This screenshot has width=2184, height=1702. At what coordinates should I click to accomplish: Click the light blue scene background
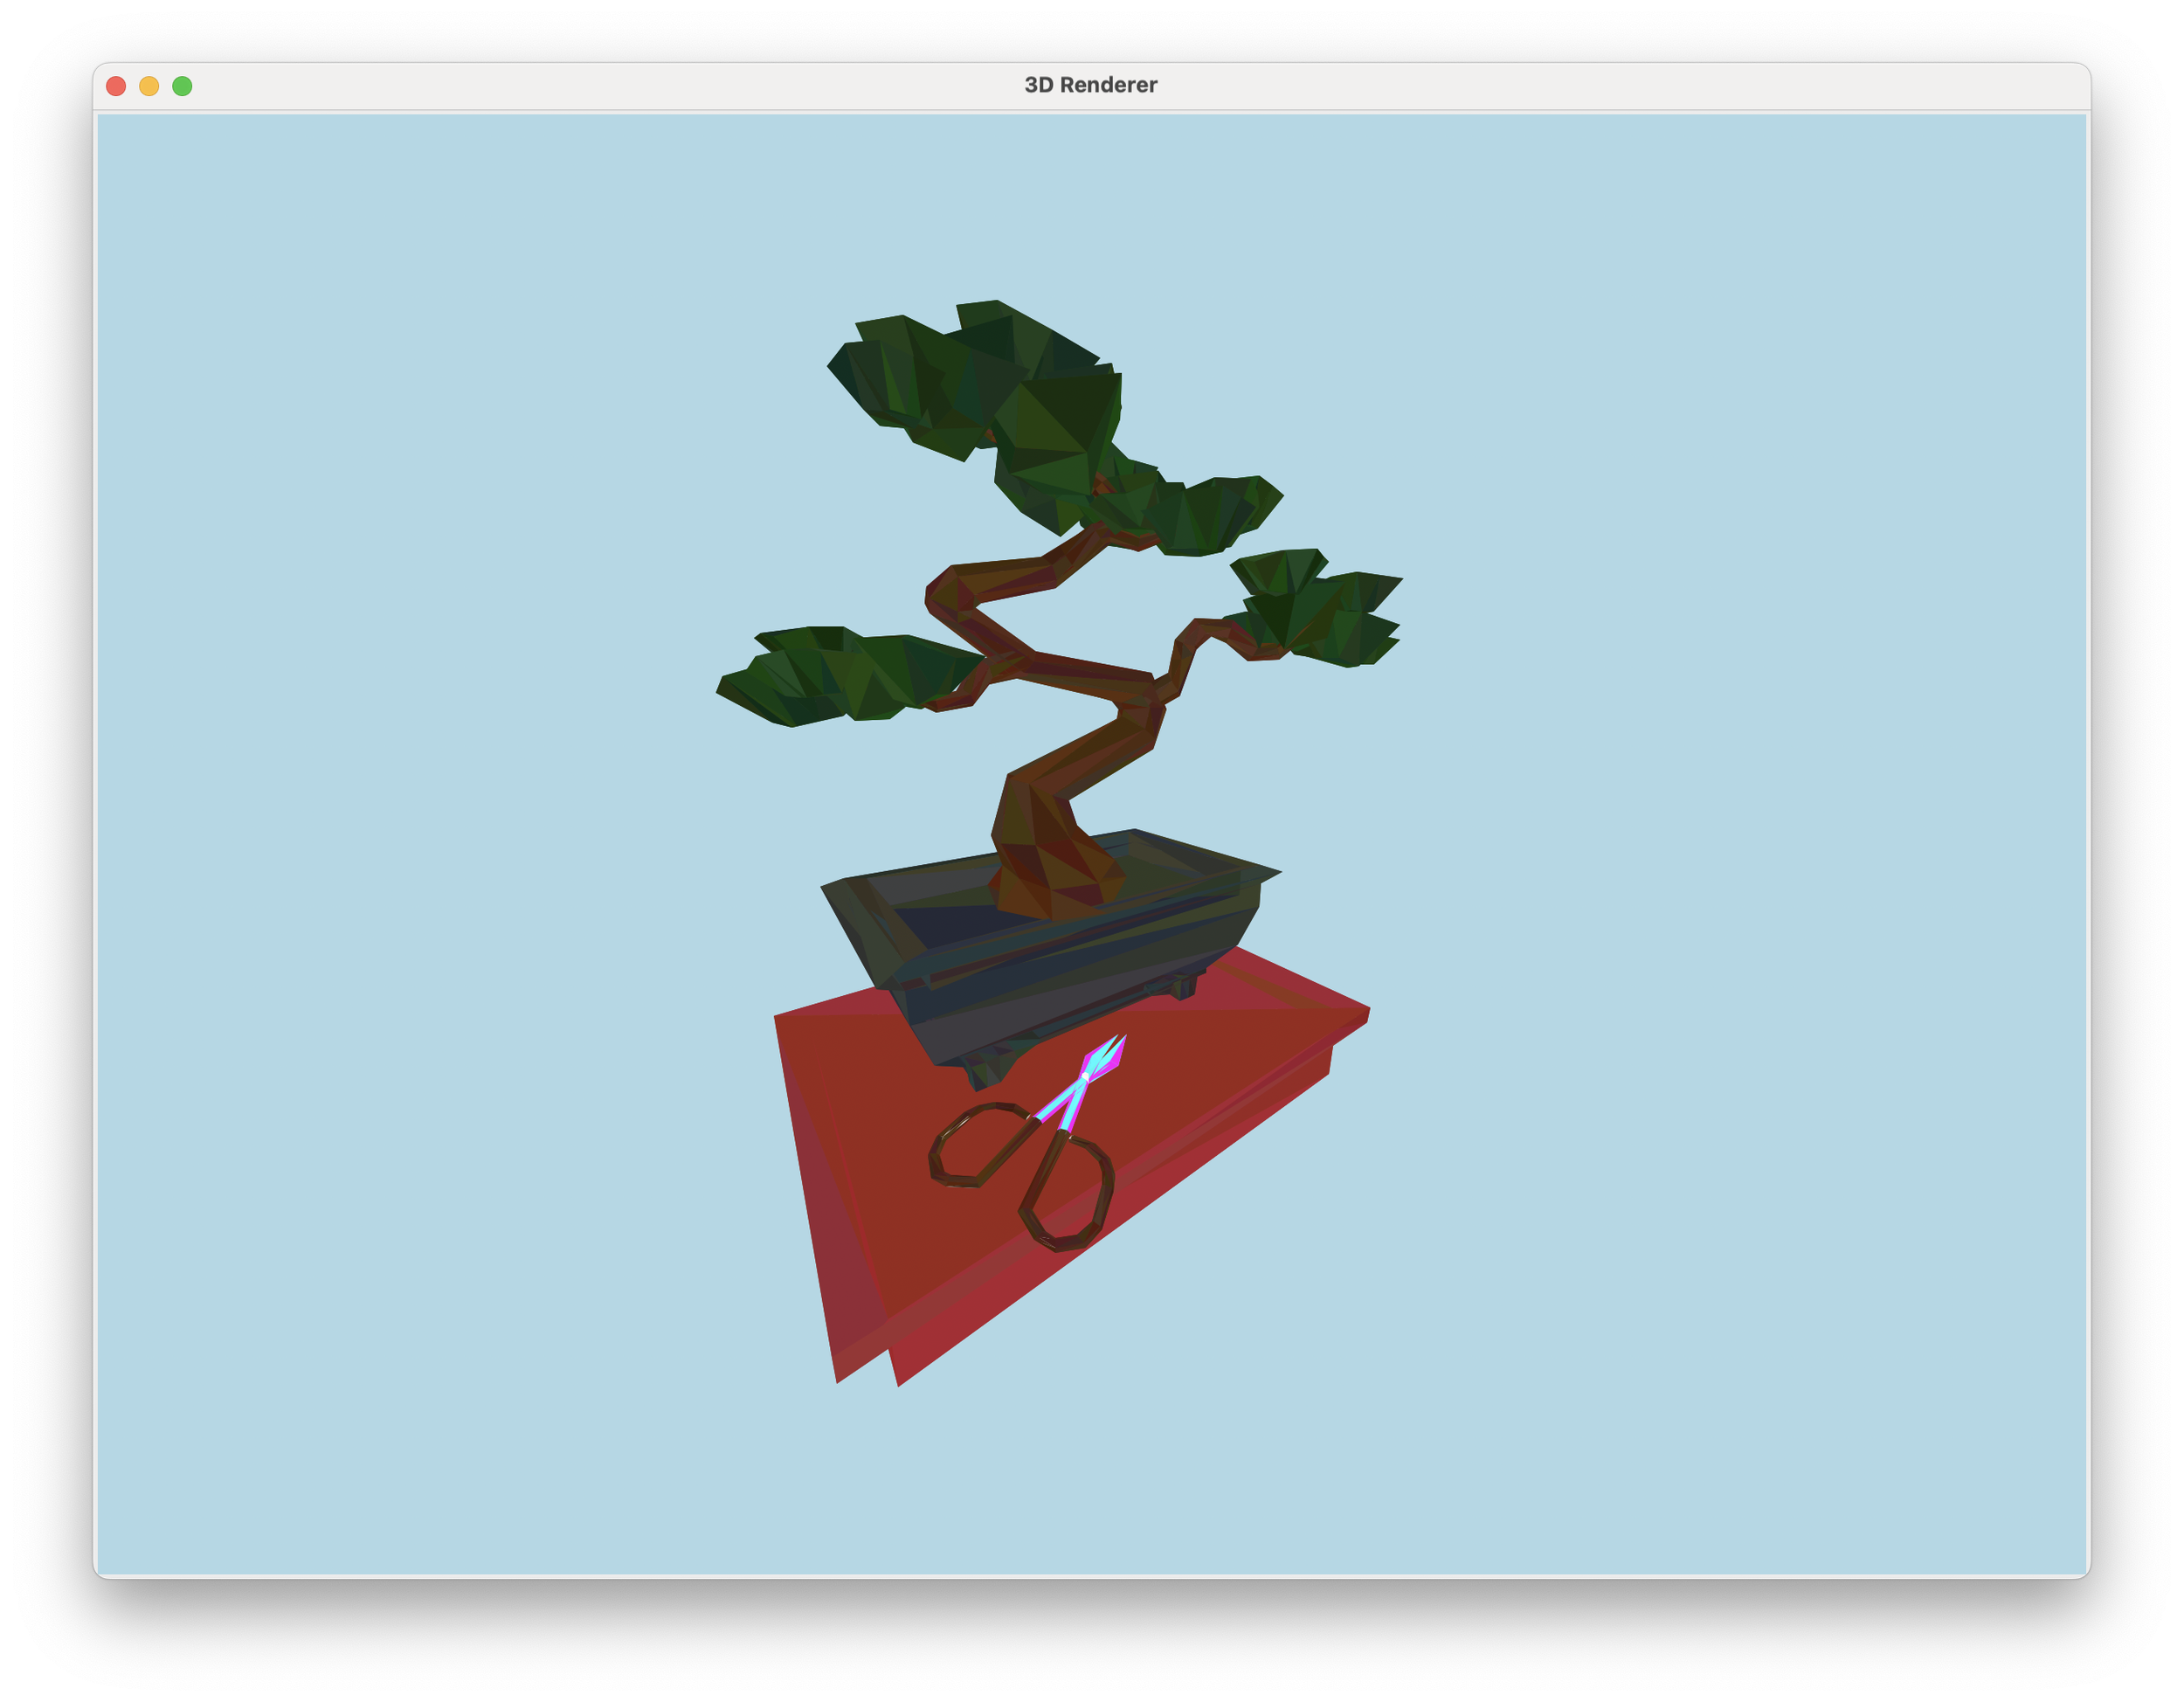(x=400, y=400)
